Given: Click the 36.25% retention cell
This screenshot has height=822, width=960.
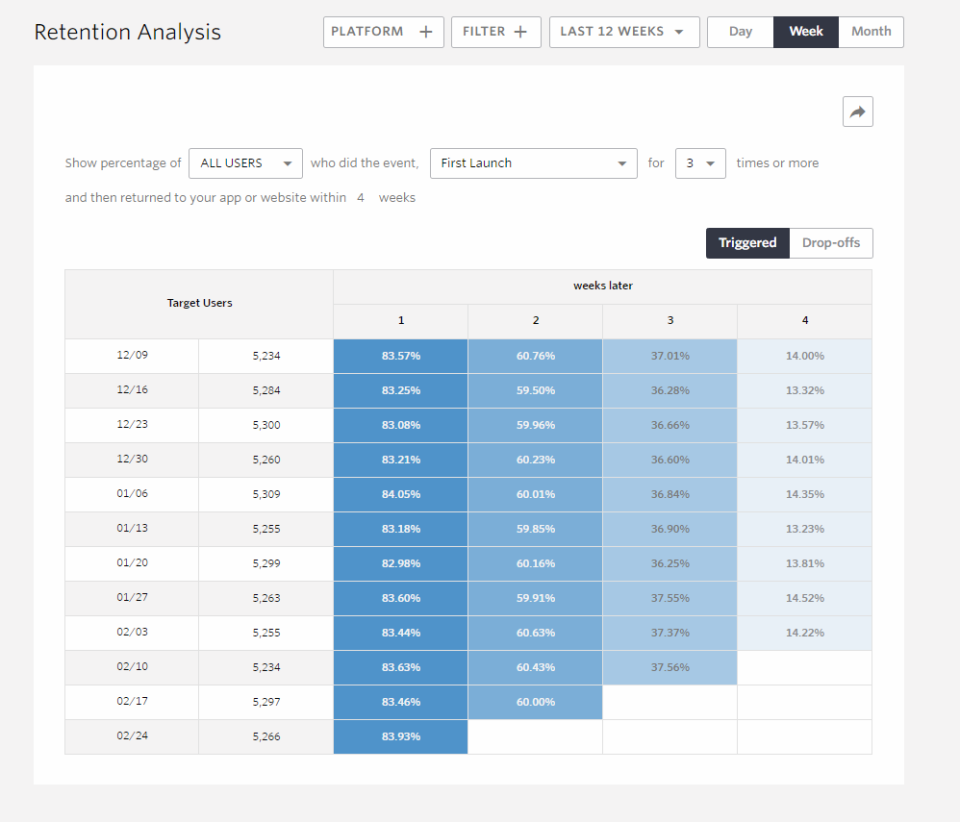Looking at the screenshot, I should (670, 564).
